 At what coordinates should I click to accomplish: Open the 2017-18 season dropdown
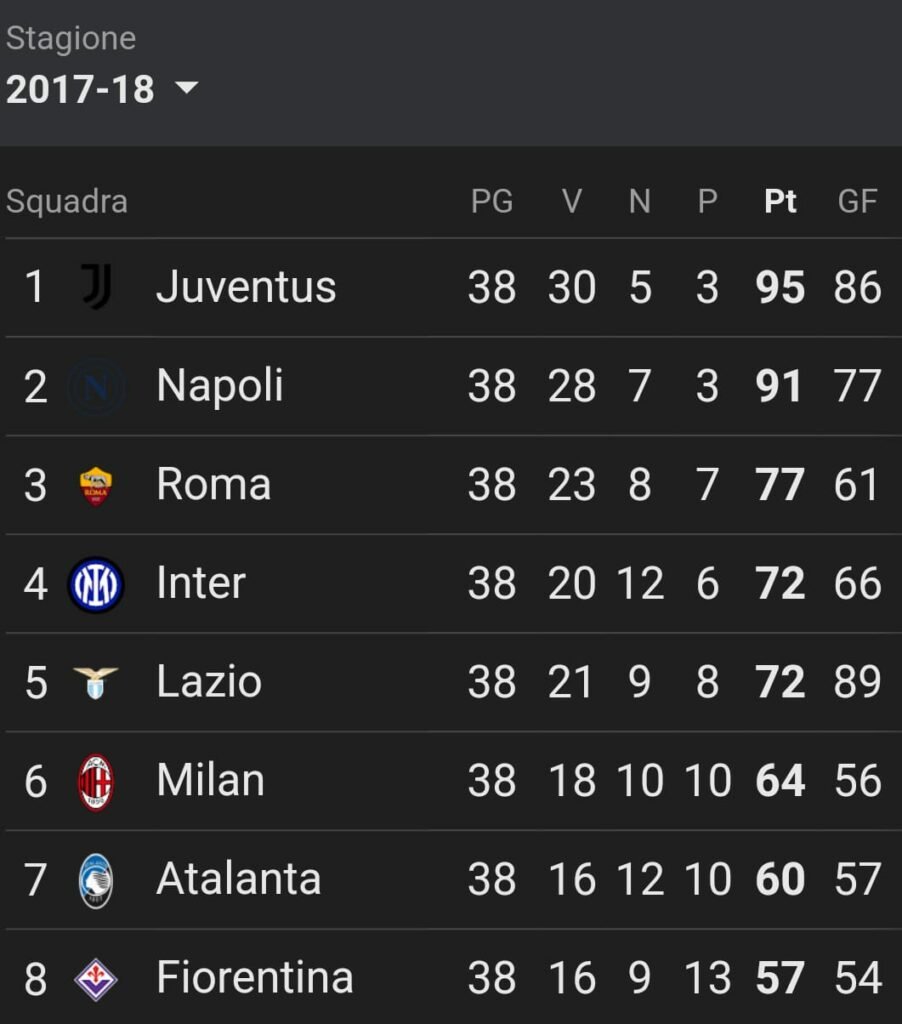coord(102,88)
